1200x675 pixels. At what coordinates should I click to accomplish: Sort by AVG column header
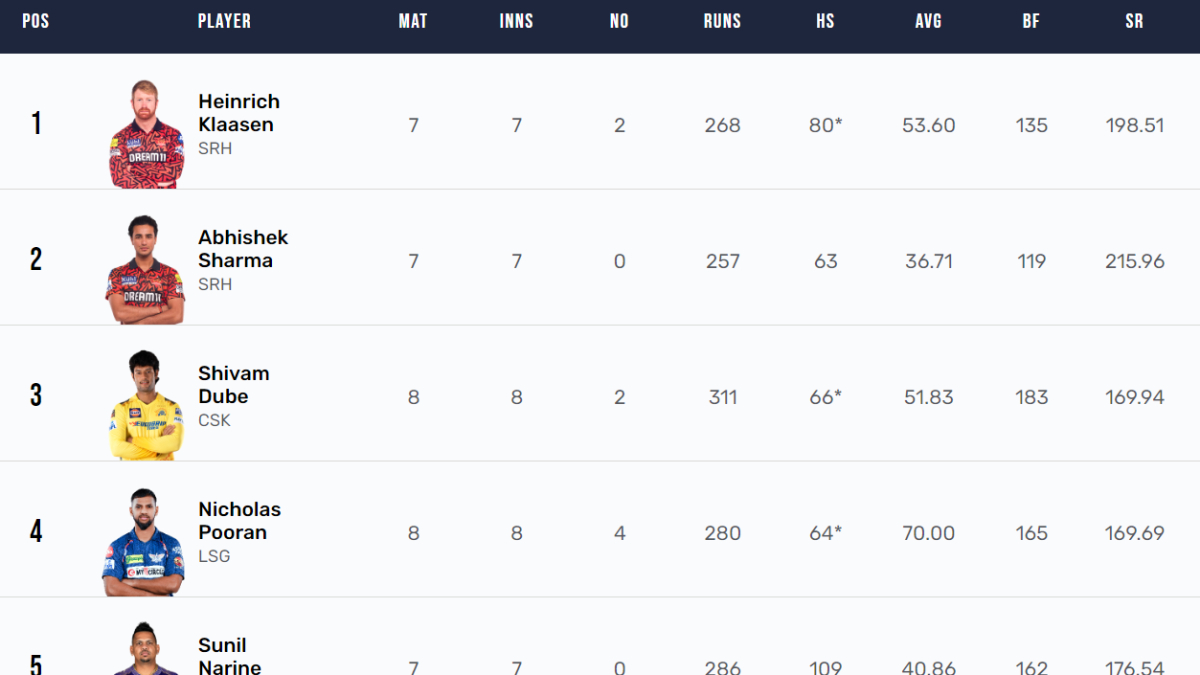928,21
